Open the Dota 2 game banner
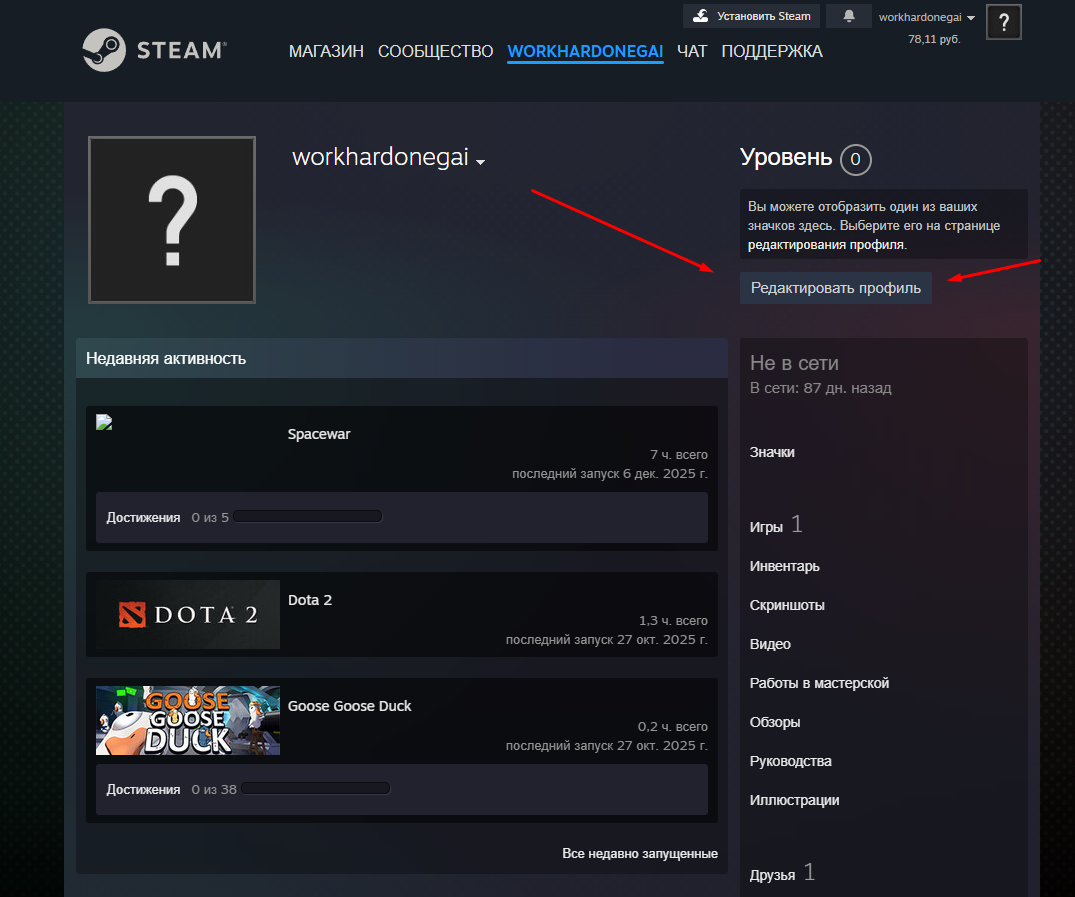Viewport: 1075px width, 897px height. point(188,615)
